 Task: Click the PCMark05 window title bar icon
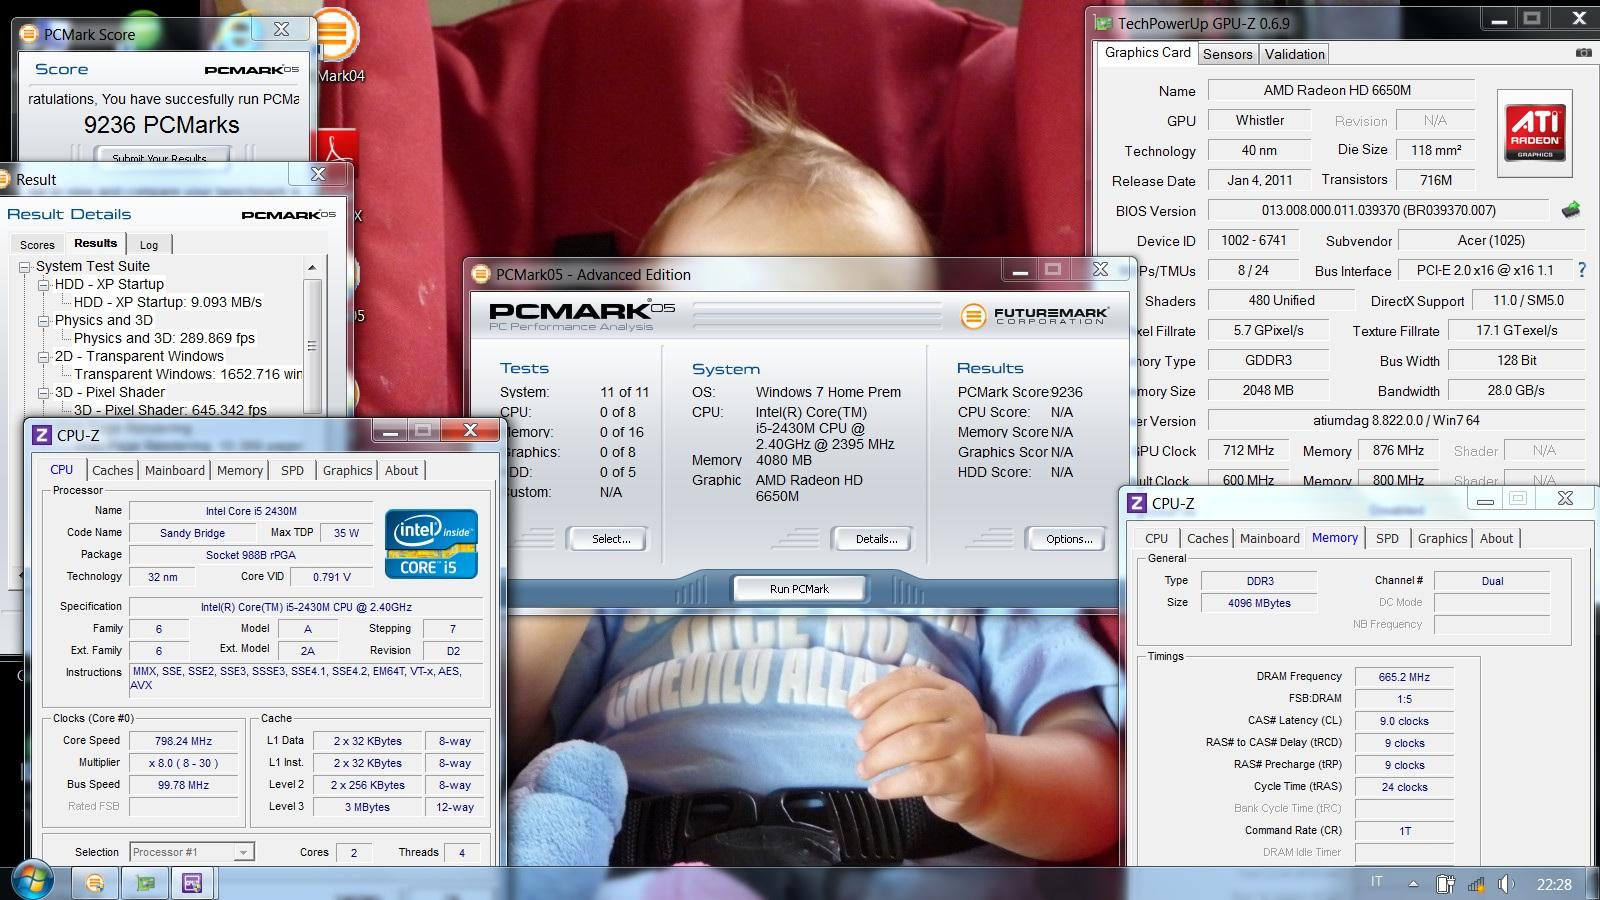481,274
